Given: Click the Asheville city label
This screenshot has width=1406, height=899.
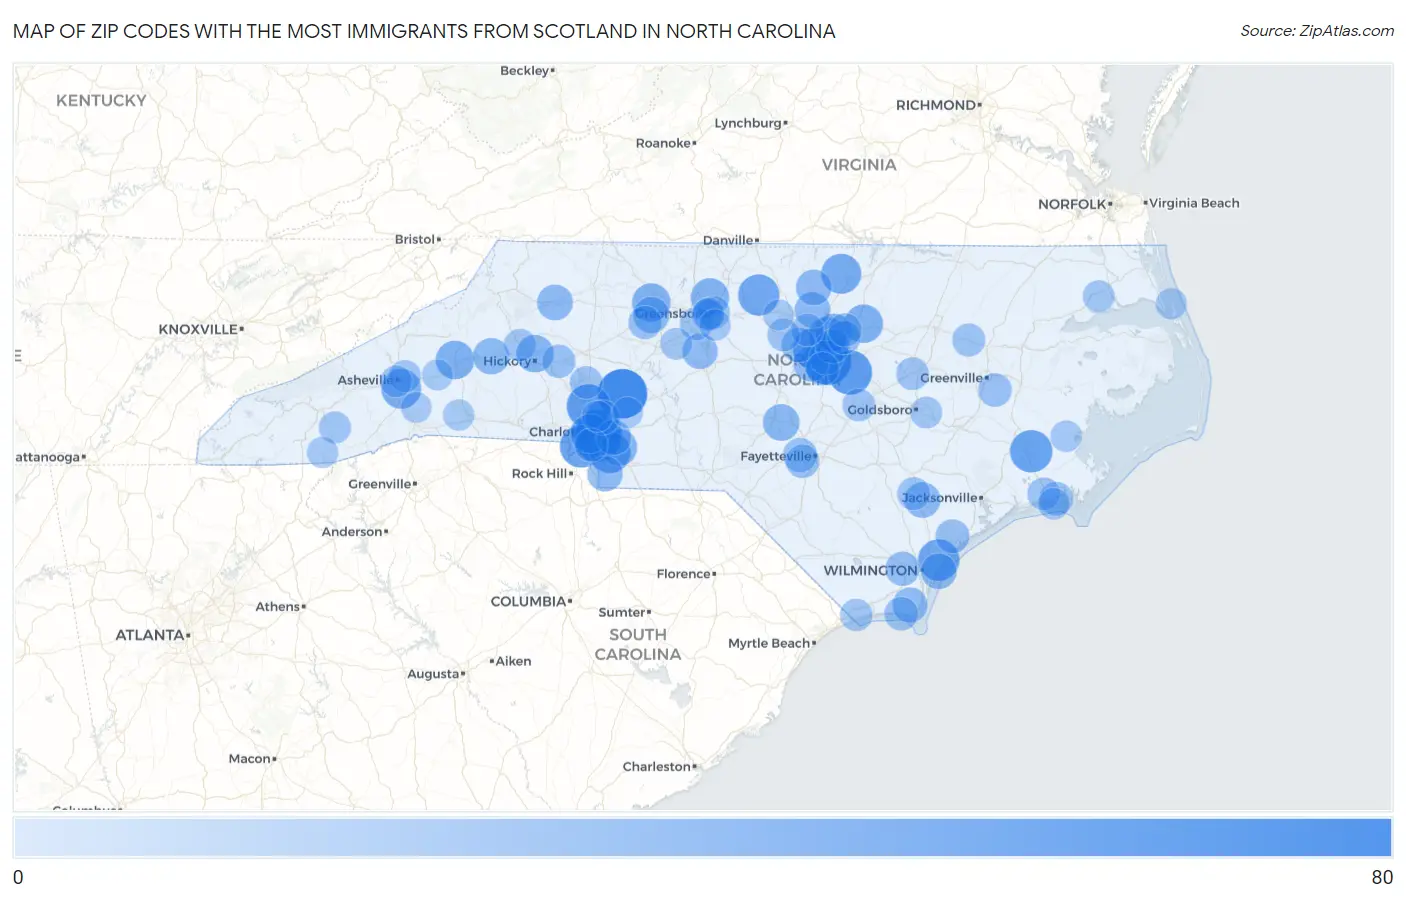Looking at the screenshot, I should [x=368, y=380].
